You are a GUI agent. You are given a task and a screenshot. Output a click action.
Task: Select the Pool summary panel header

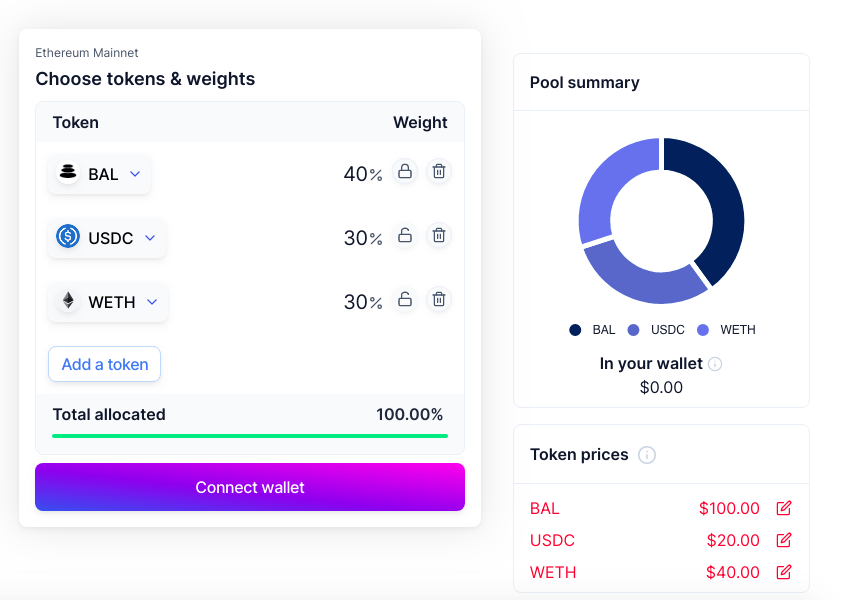(x=585, y=82)
